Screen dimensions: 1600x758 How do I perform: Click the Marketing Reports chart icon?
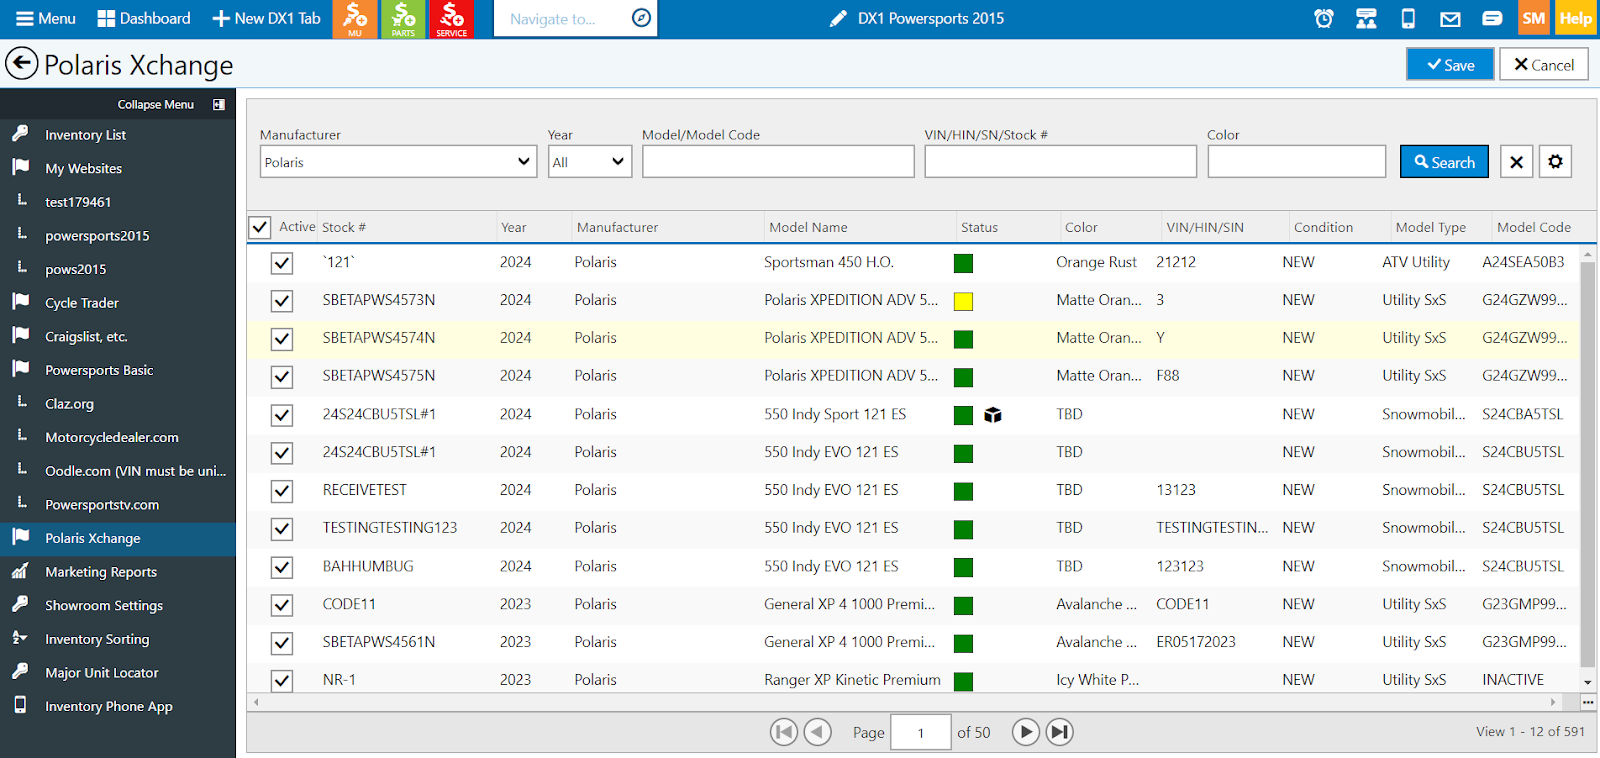click(x=20, y=571)
